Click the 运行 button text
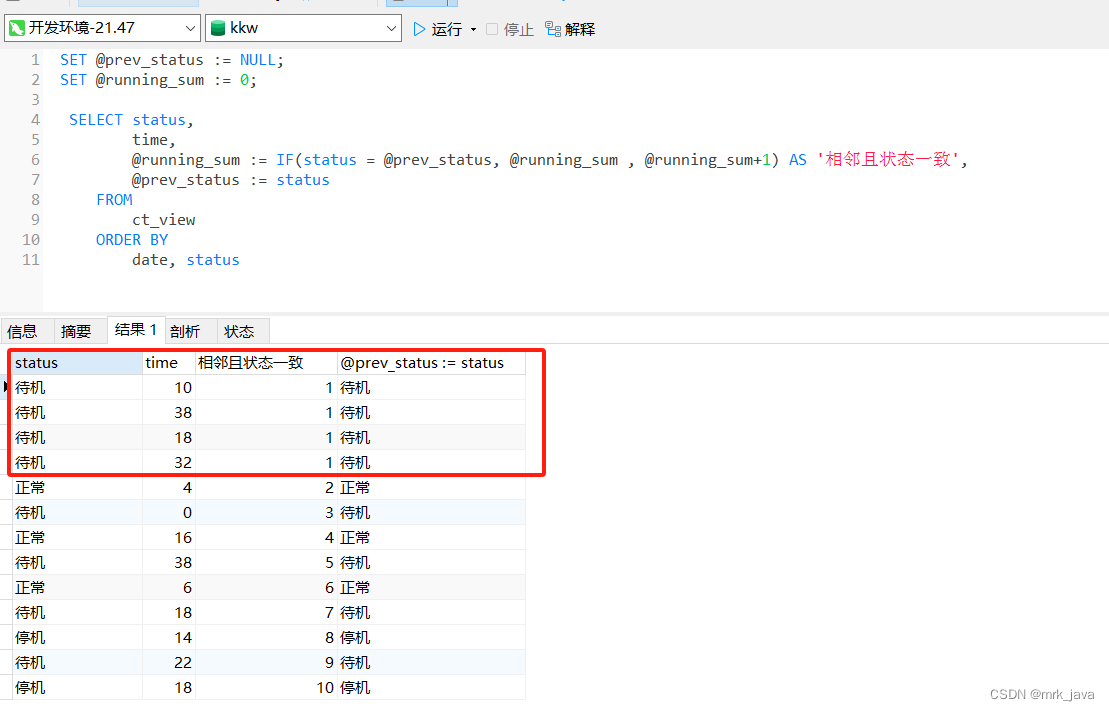The height and width of the screenshot is (711, 1109). (447, 29)
